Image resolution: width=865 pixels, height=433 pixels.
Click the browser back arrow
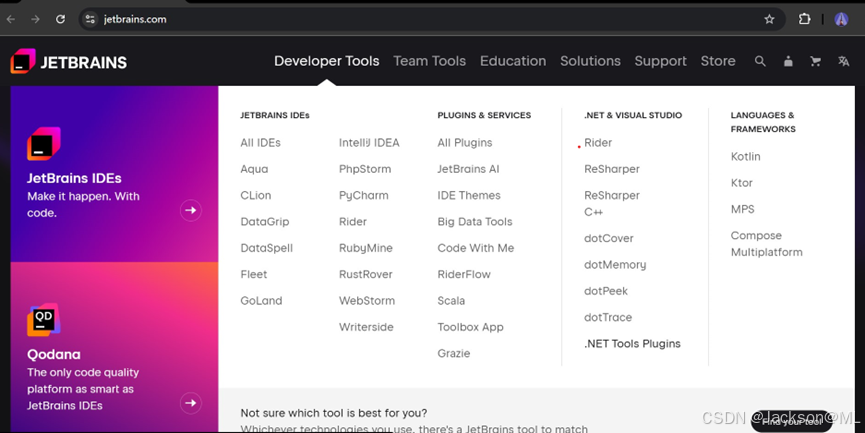click(11, 19)
